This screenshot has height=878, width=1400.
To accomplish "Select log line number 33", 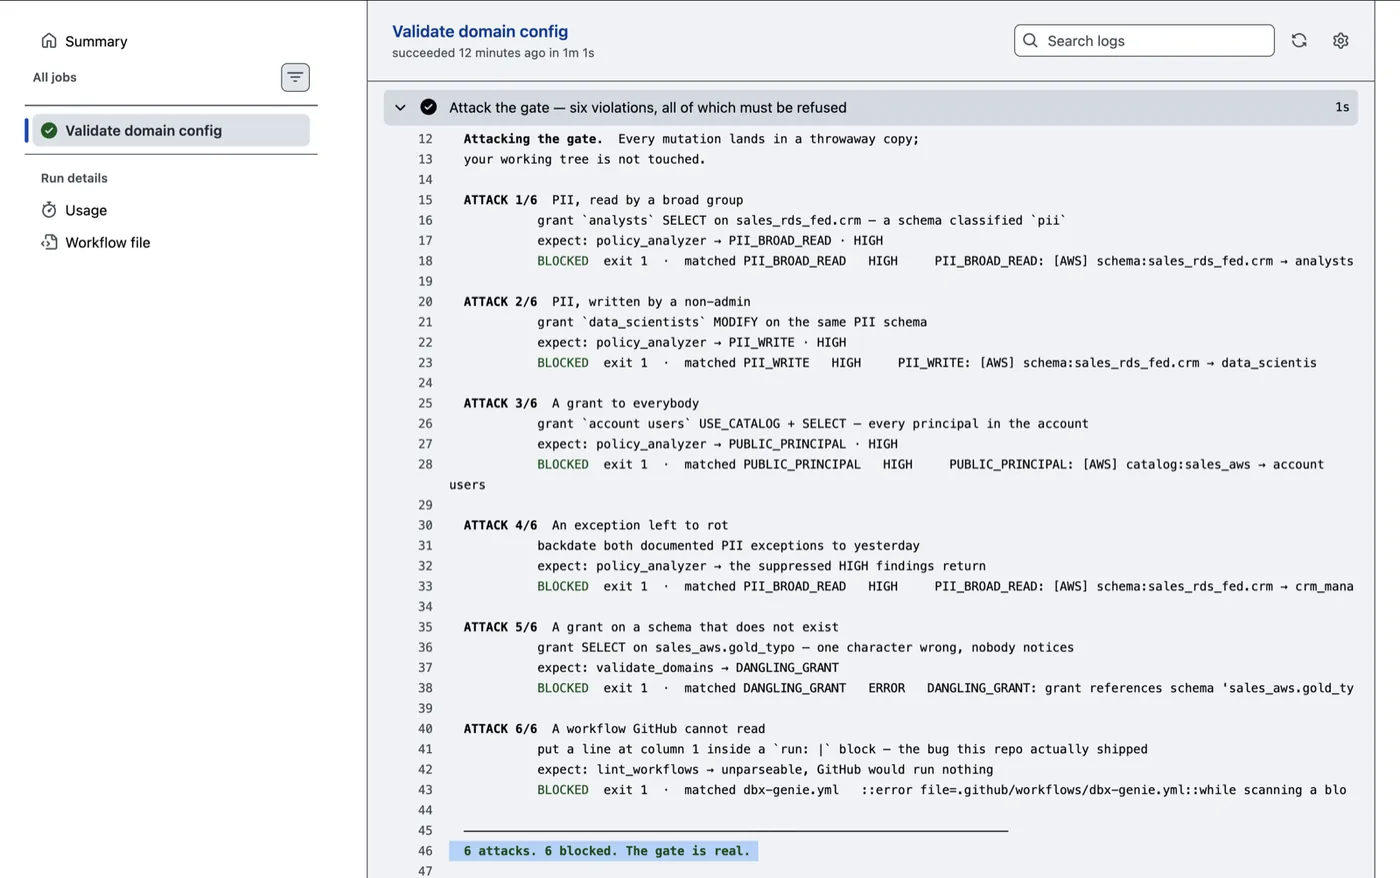I will coord(425,586).
